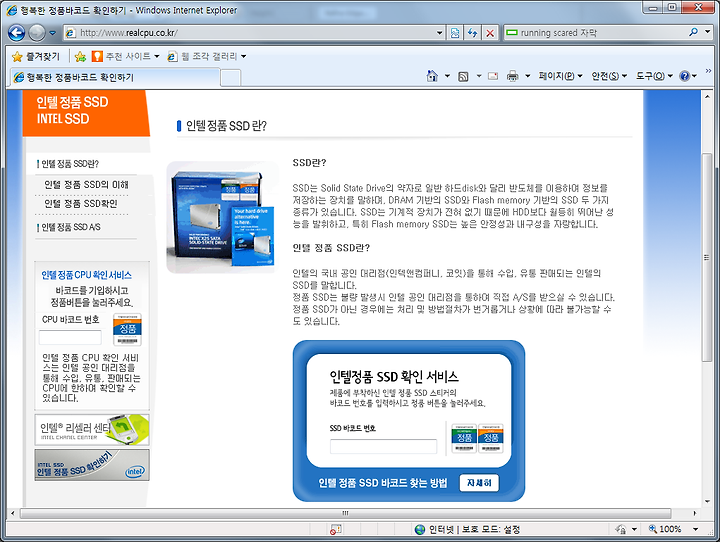The width and height of the screenshot is (720, 542).
Task: Click the left SSD 정품 sticker button
Action: point(464,438)
